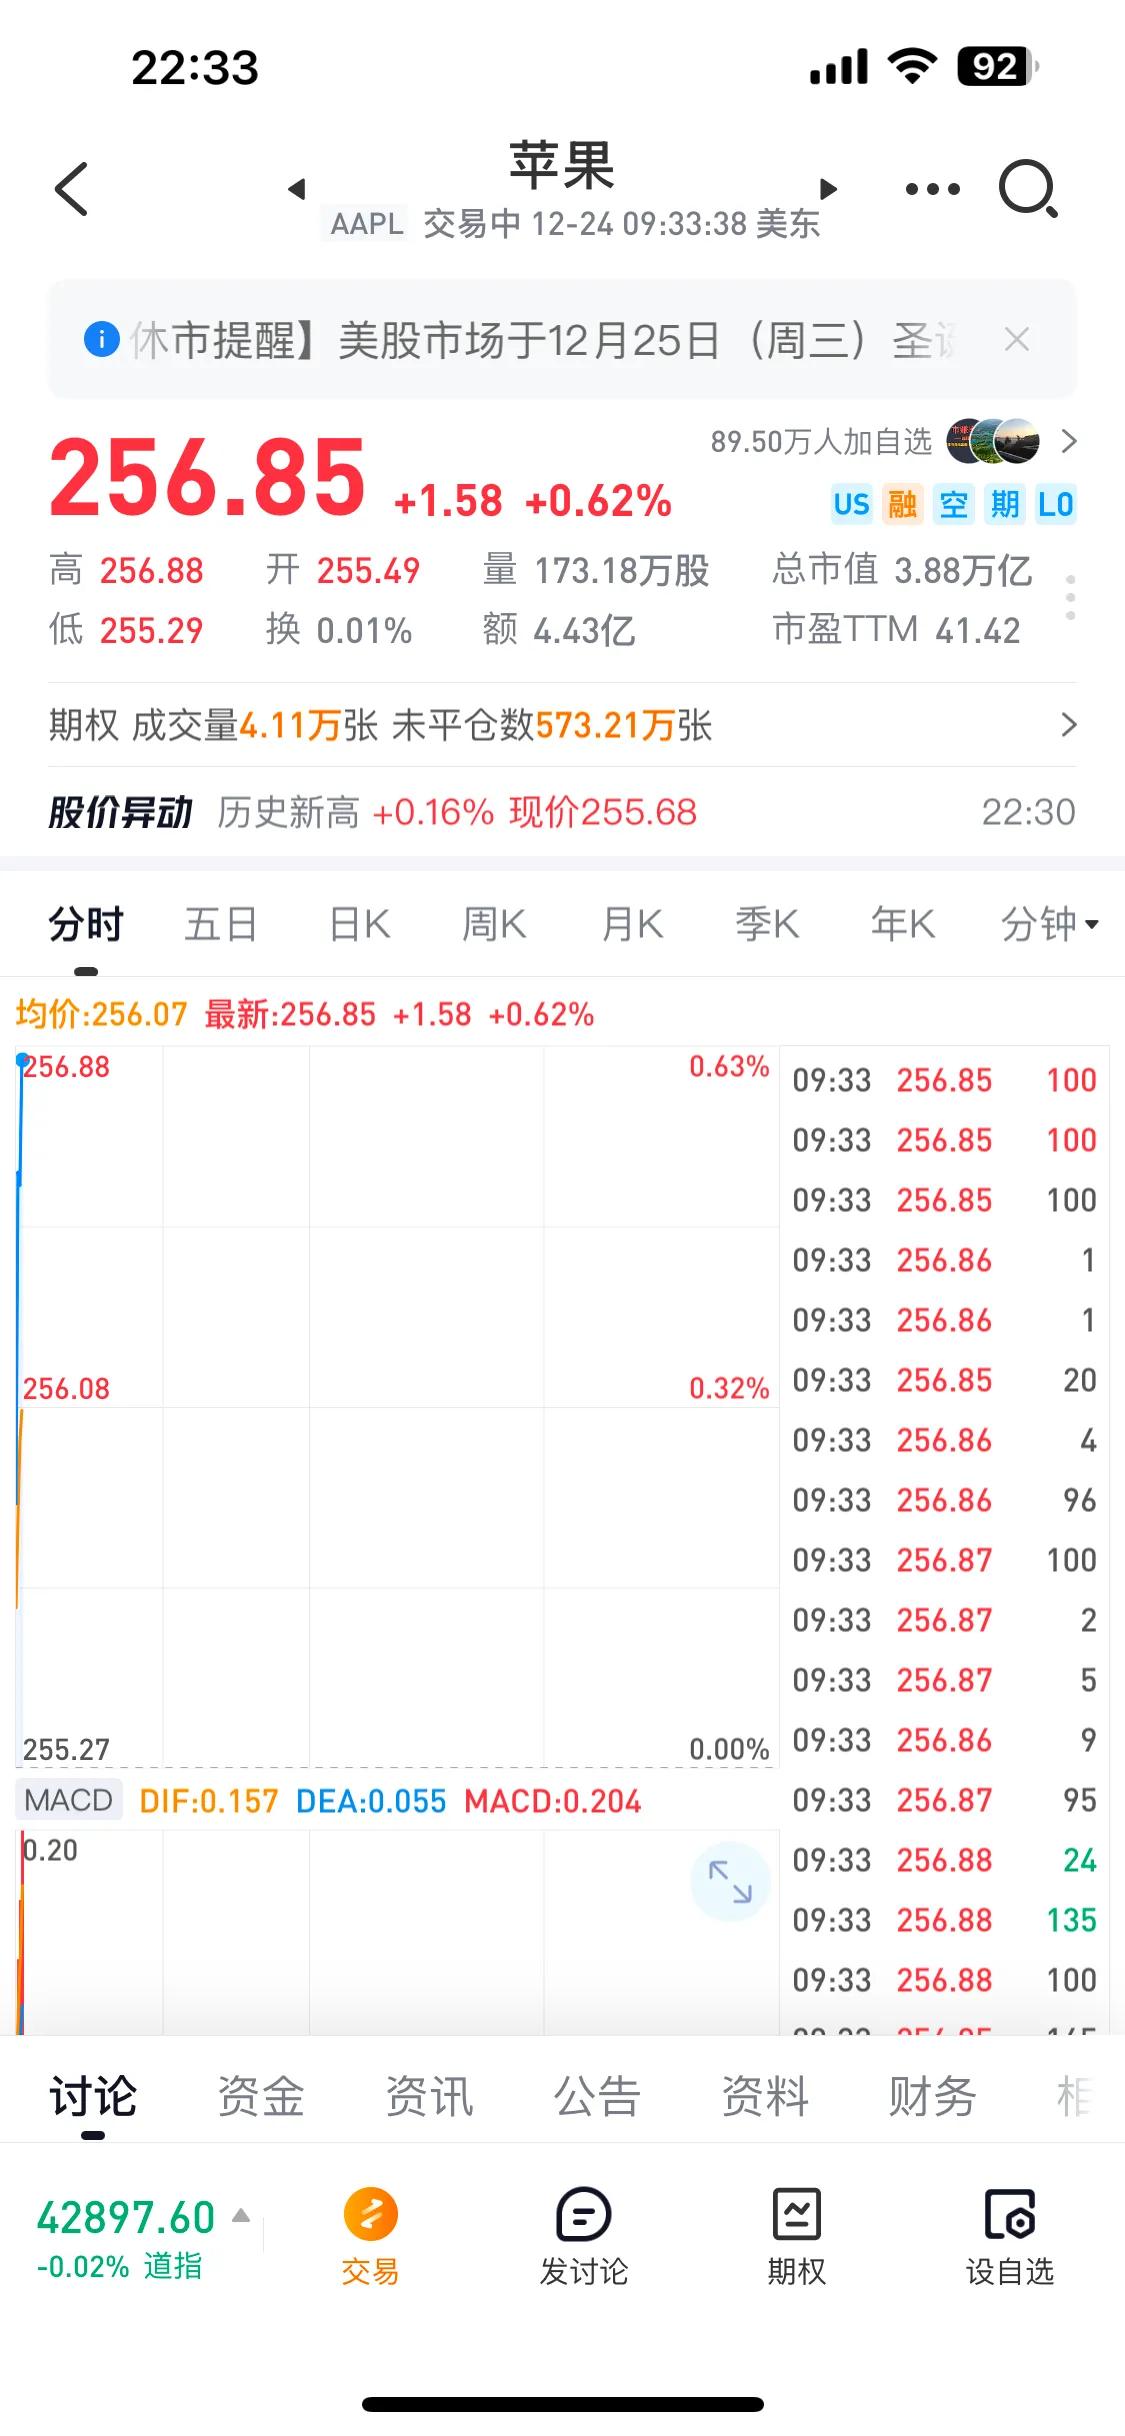This screenshot has width=1125, height=2436.
Task: Dismiss the 休市提醒 notice banner
Action: (x=1017, y=340)
